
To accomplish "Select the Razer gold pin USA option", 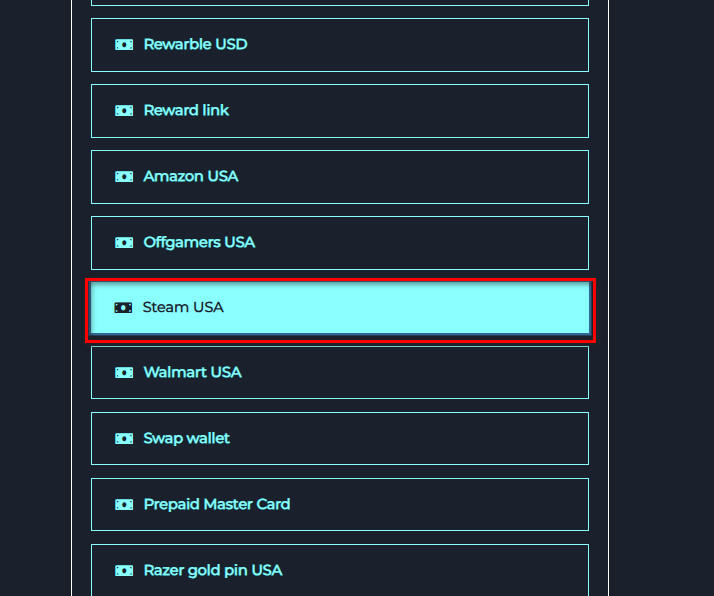I will click(340, 570).
